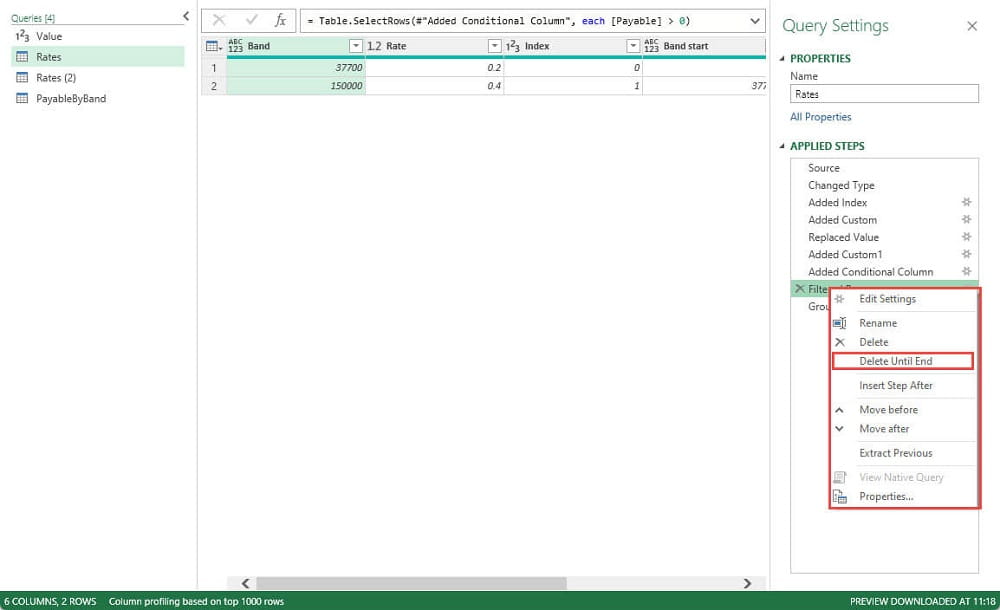Select the PayableByBand query
1000x610 pixels.
70,99
